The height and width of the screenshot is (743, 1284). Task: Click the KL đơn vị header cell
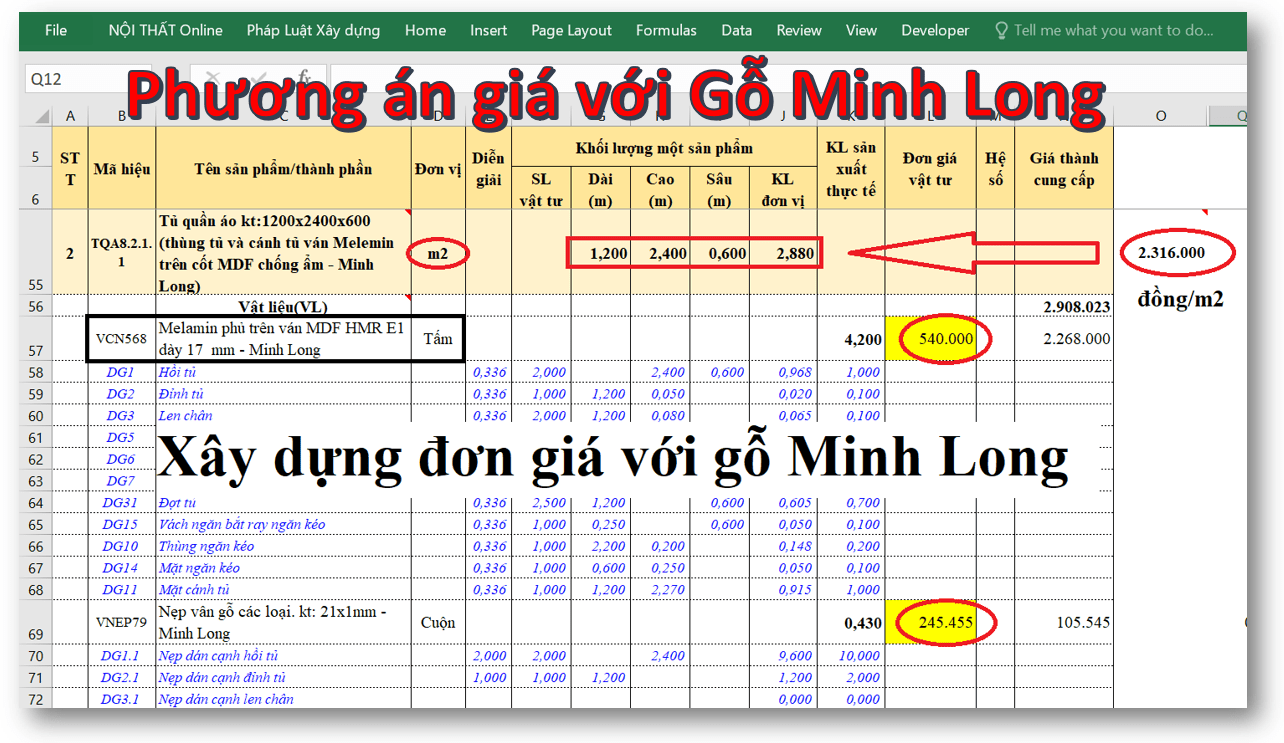click(x=783, y=189)
